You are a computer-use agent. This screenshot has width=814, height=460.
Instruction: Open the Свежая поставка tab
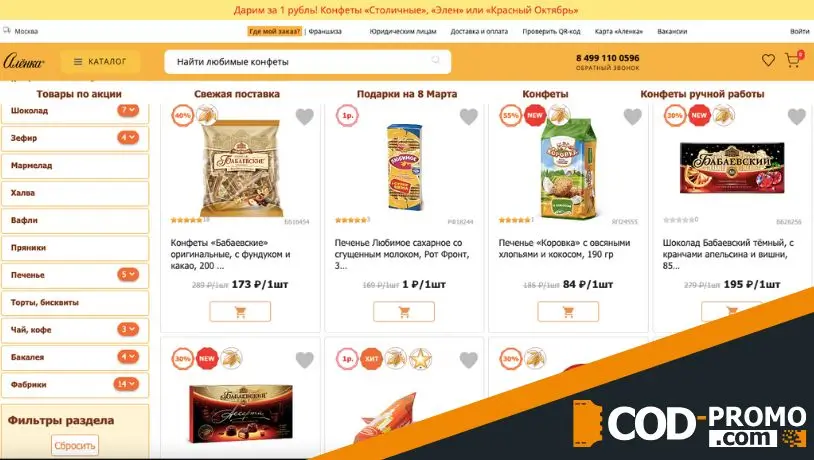click(x=237, y=94)
